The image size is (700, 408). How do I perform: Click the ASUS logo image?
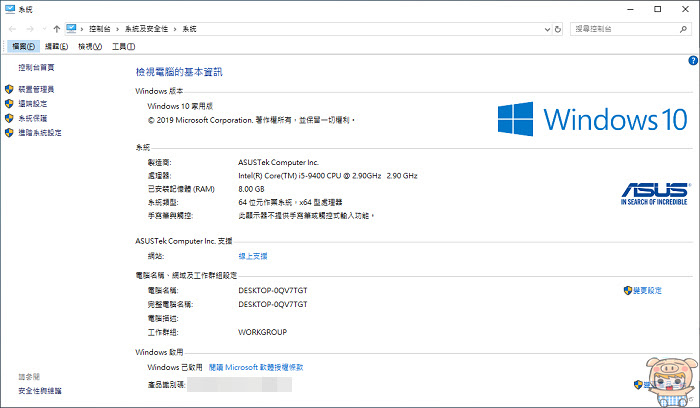655,193
